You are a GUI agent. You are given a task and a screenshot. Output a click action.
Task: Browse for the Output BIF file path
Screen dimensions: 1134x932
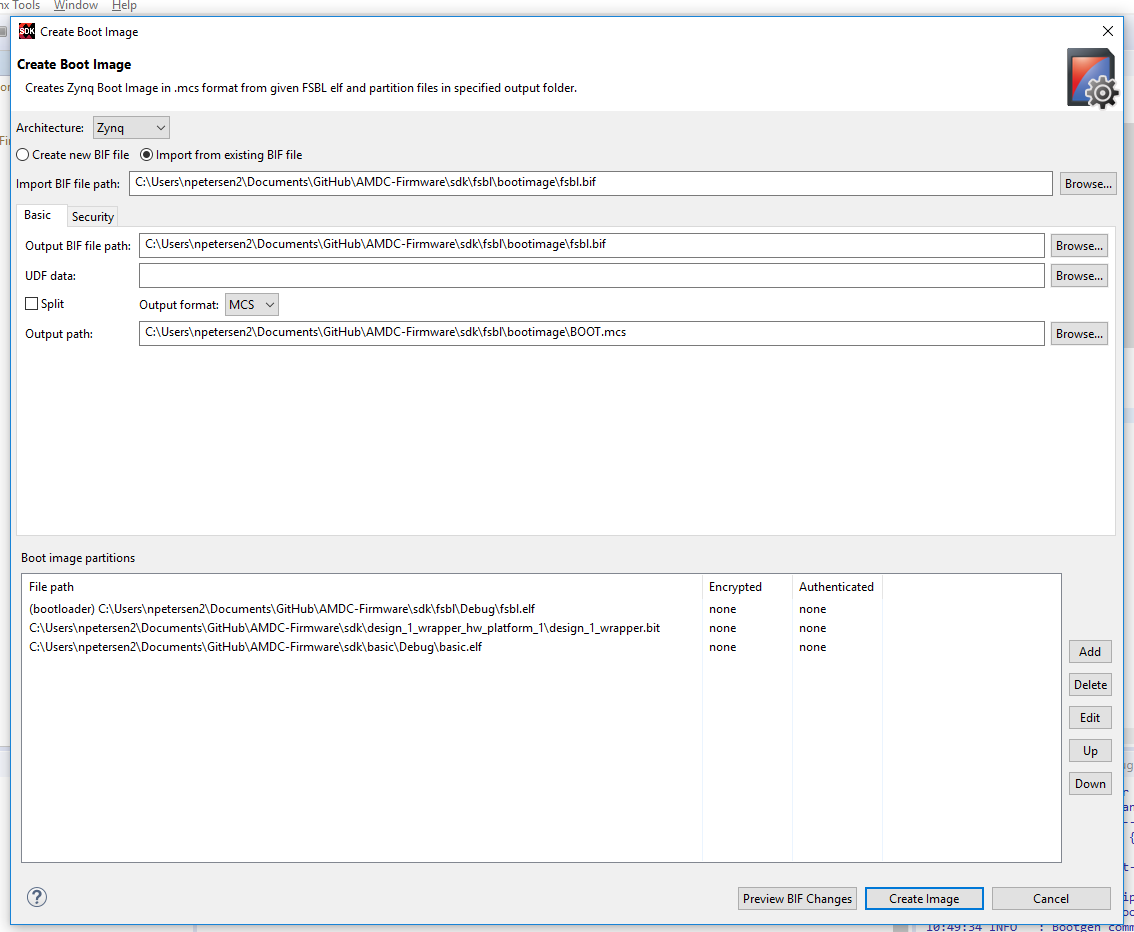1079,246
